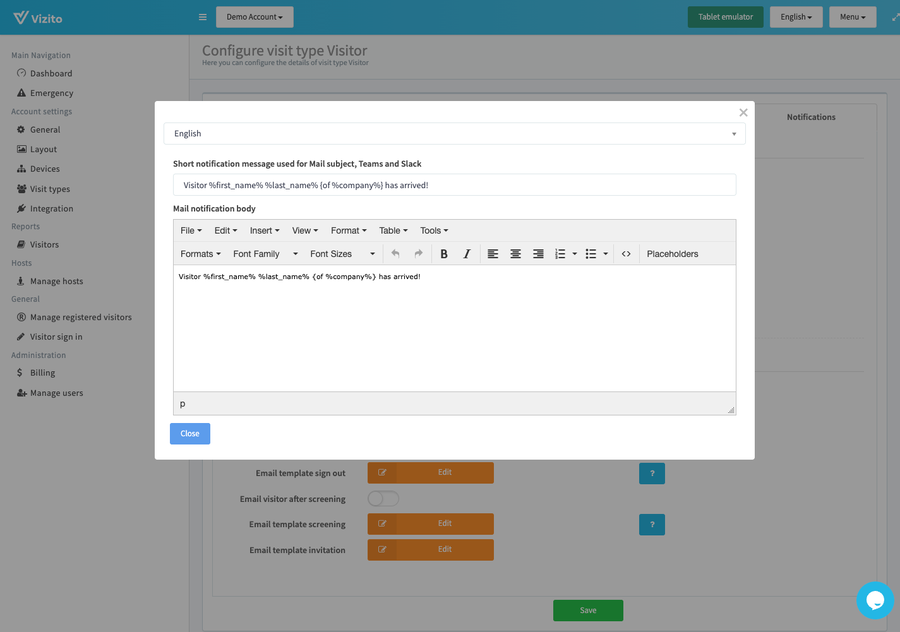Open the File menu in the editor
This screenshot has height=632, width=900.
coord(189,230)
